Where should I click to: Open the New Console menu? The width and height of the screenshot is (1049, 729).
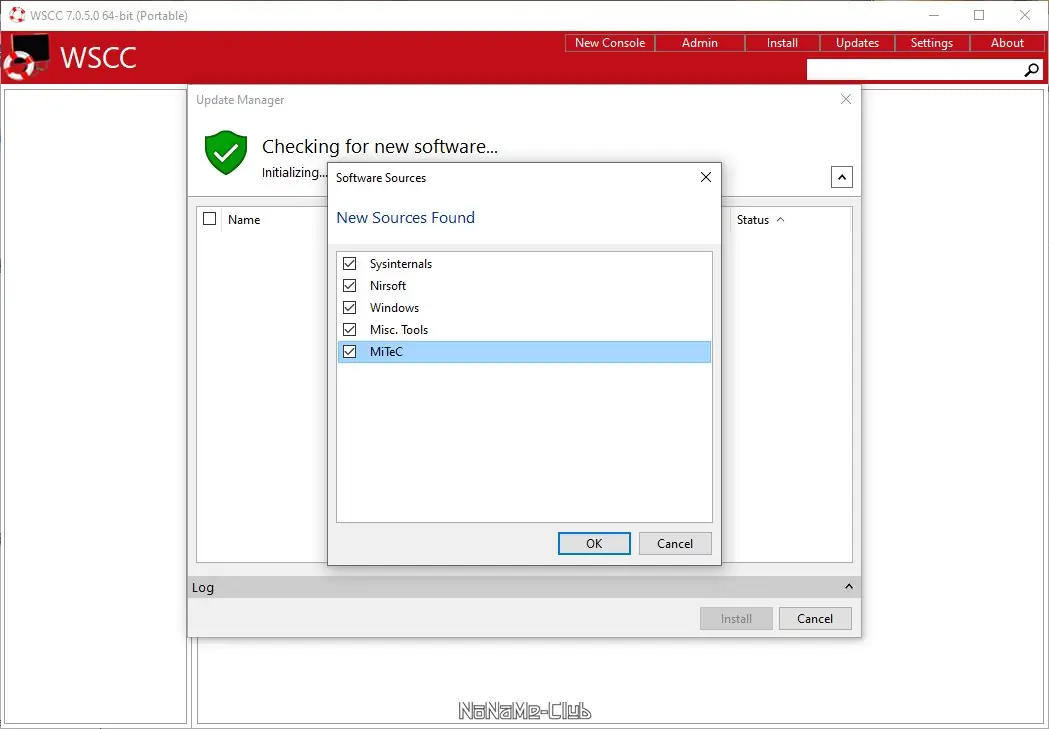pos(609,43)
